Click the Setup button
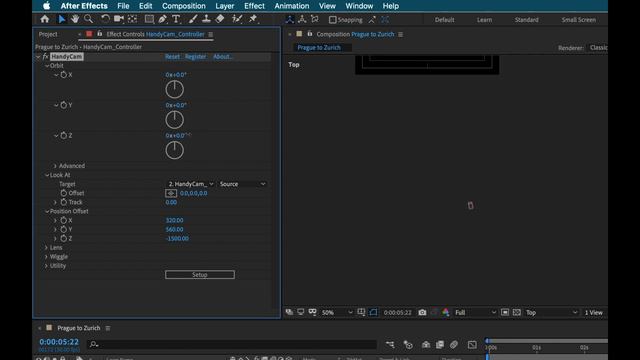 [x=200, y=275]
